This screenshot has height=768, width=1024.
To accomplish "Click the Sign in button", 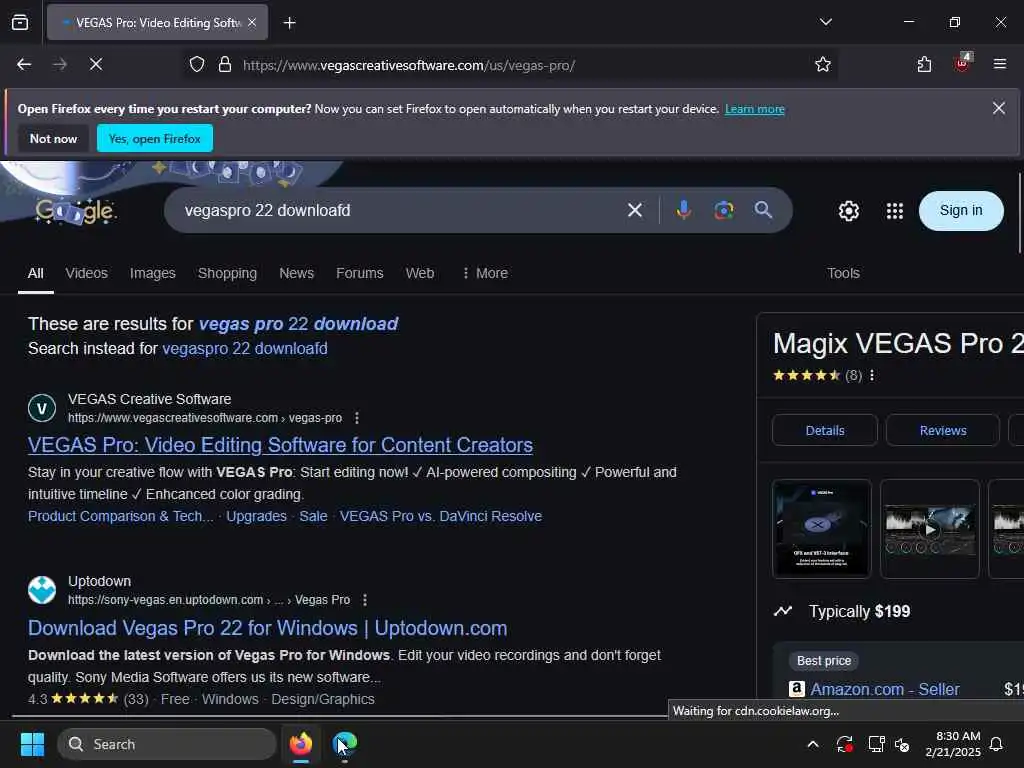I will [x=961, y=210].
